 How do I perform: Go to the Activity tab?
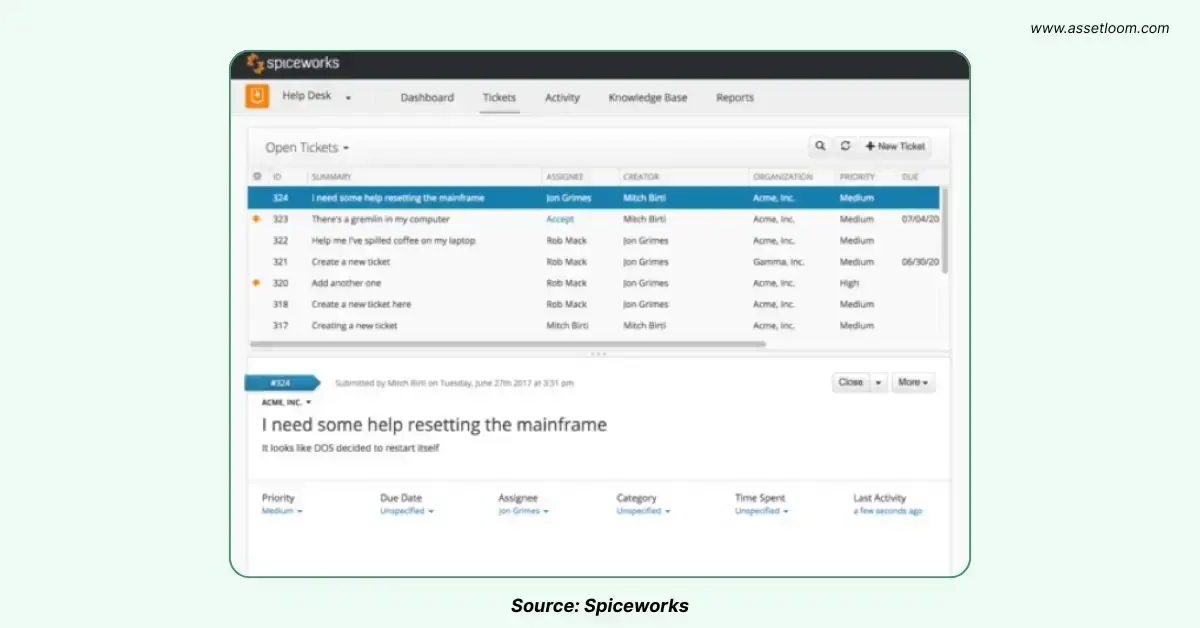click(562, 98)
